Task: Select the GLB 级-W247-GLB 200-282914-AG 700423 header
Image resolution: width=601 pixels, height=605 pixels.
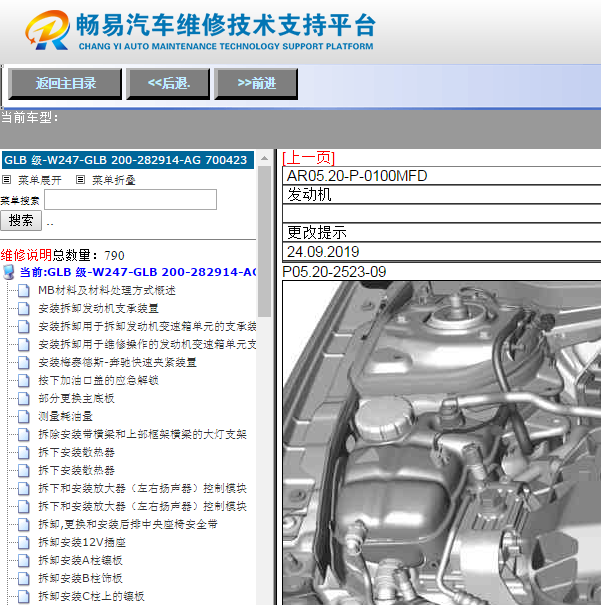Action: coord(126,160)
